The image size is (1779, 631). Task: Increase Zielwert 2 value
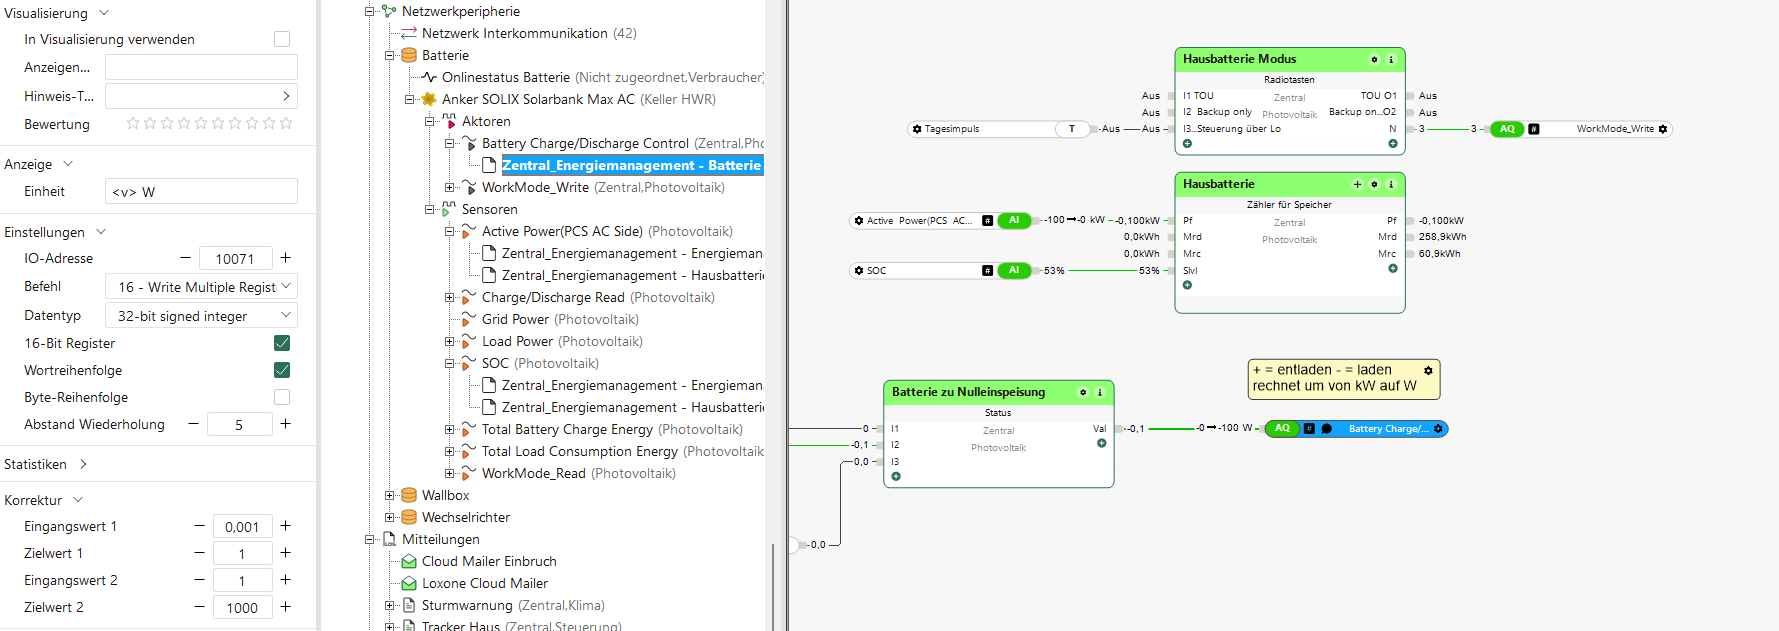click(285, 607)
